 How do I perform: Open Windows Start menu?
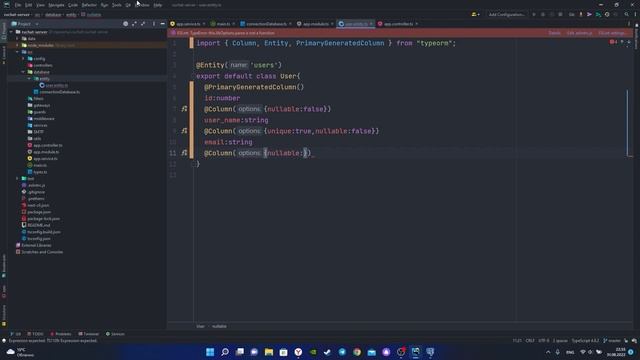click(210, 352)
